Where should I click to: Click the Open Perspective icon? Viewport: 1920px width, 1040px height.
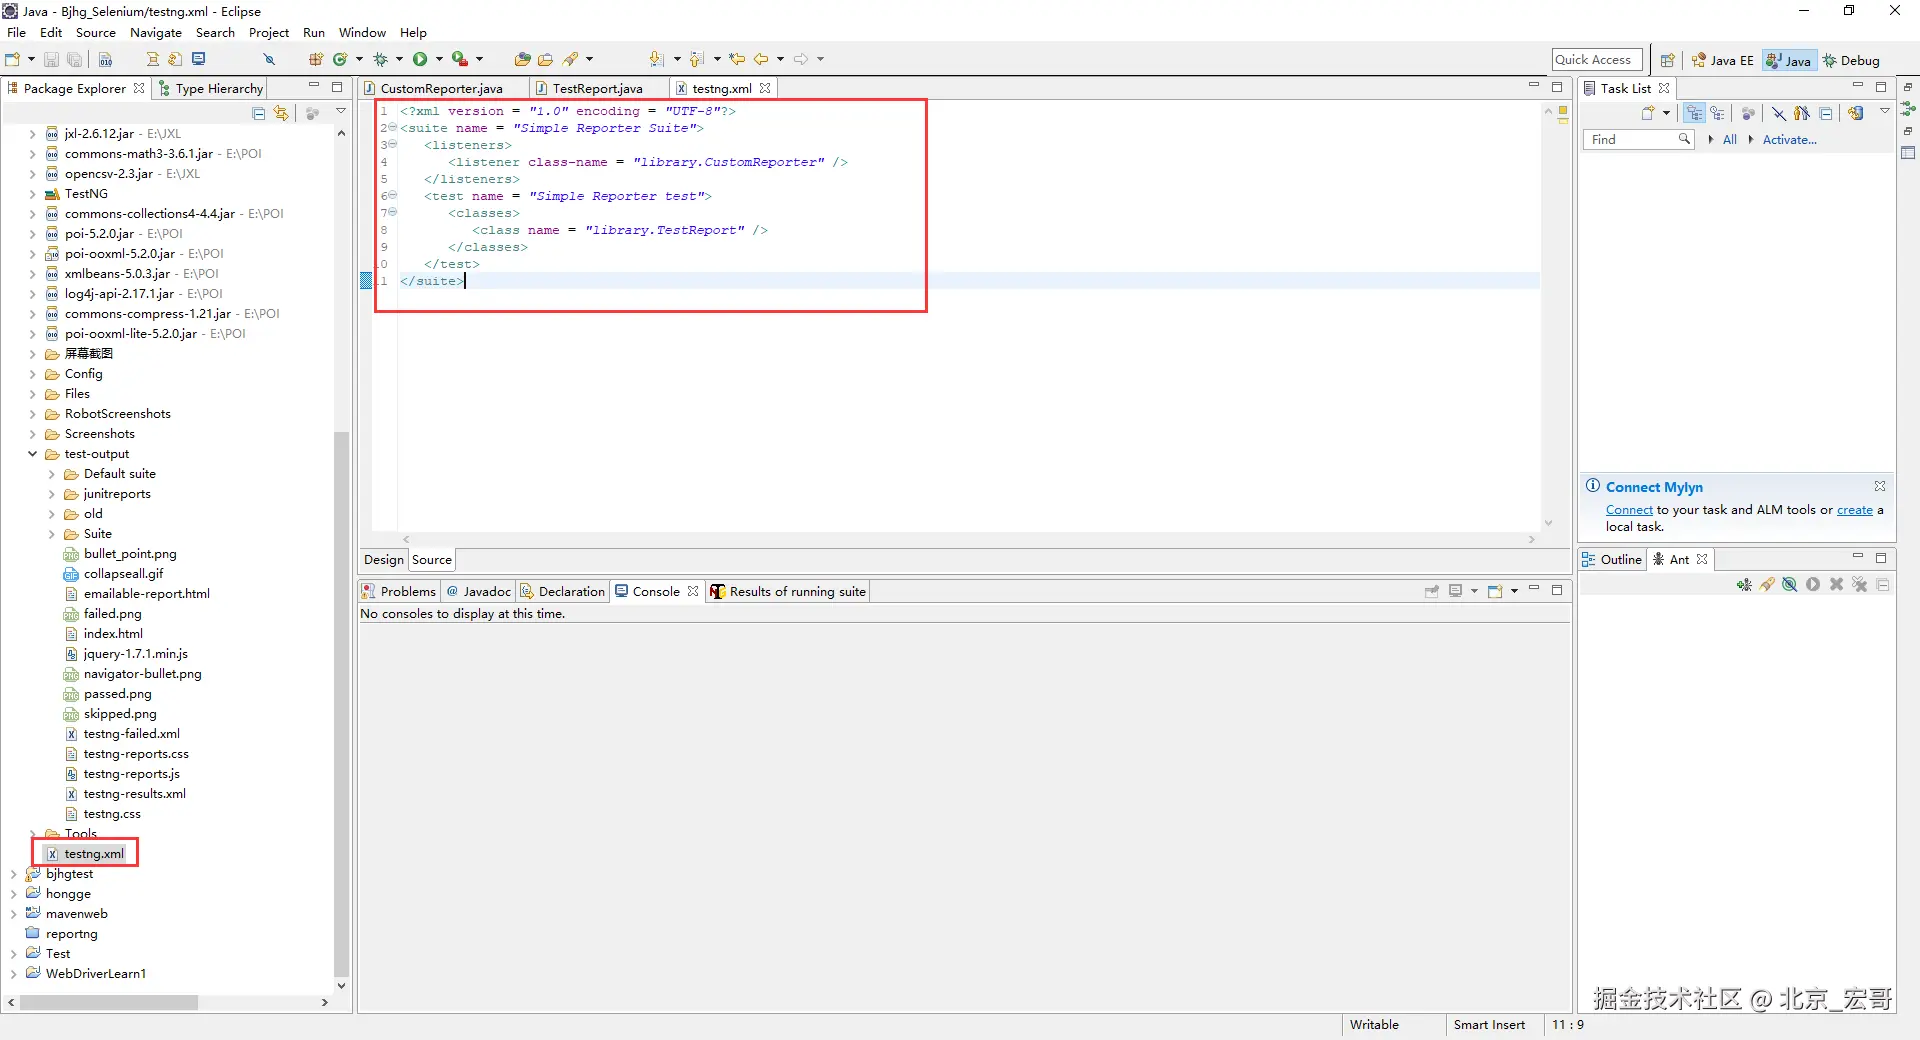point(1667,60)
